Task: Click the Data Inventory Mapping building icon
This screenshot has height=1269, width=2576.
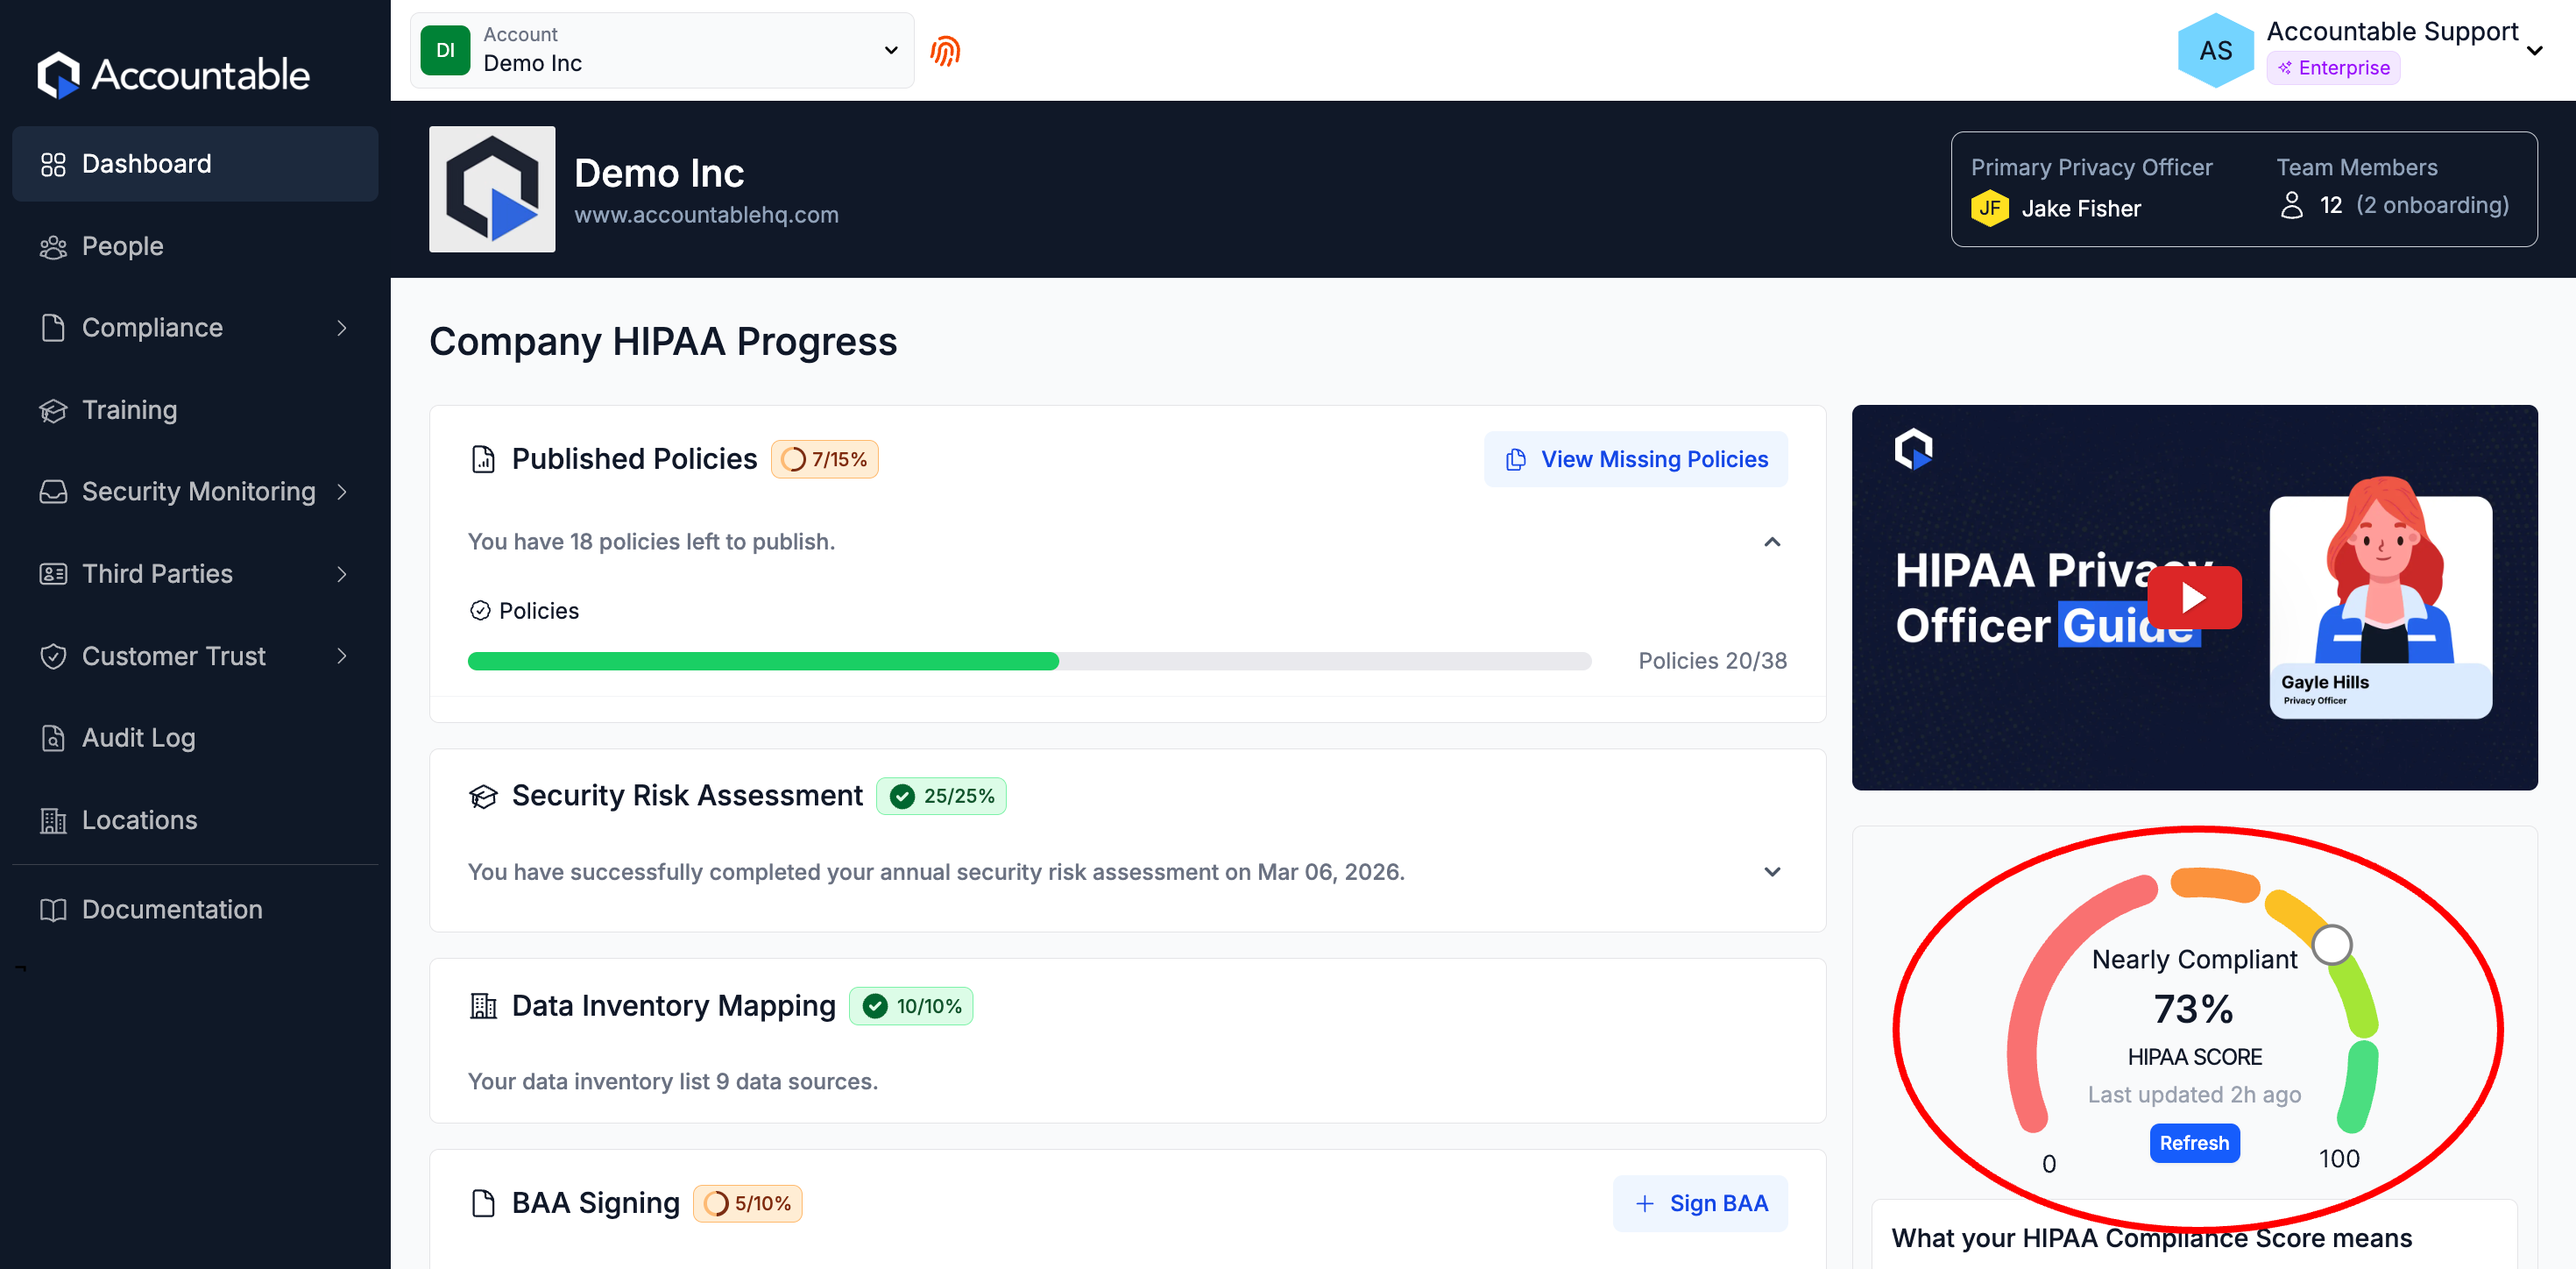Action: point(483,1006)
